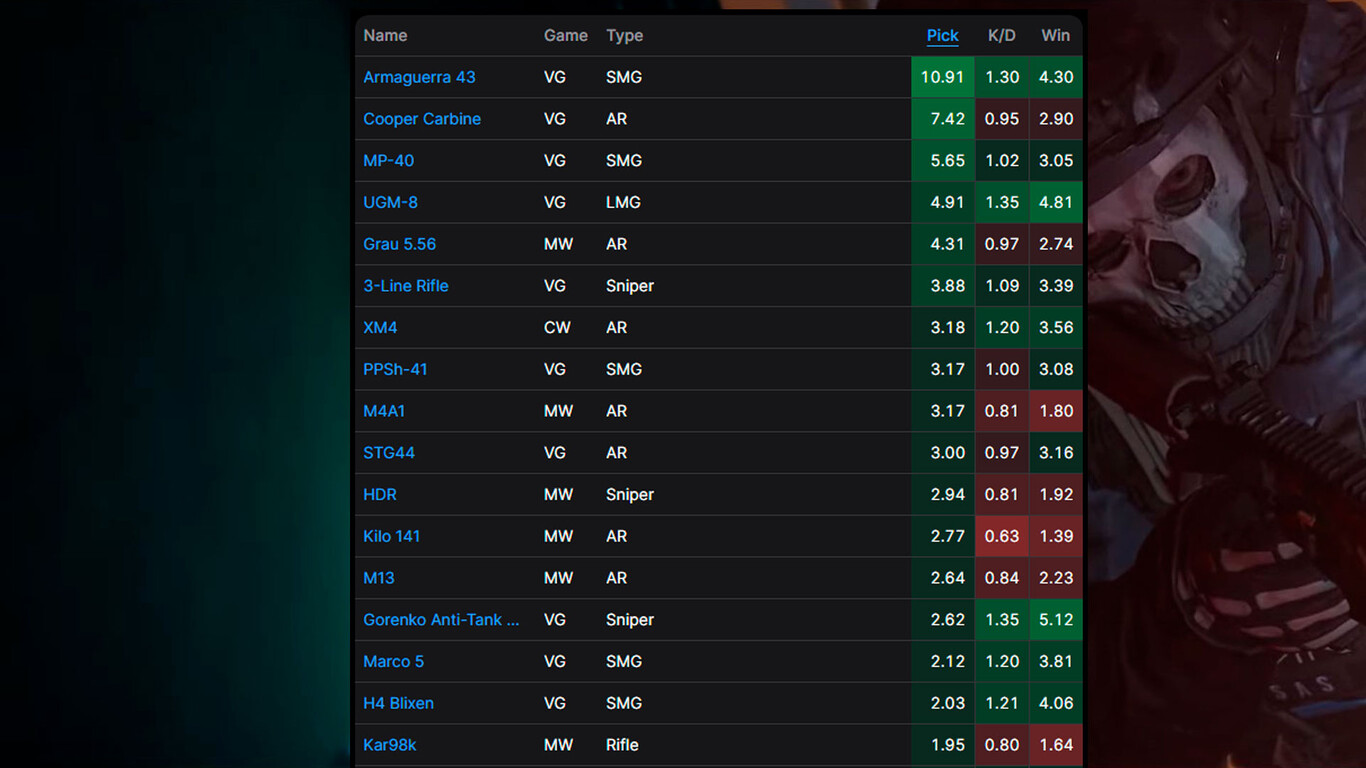Screen dimensions: 1366x768
Task: Open the Armaguerra 43 weapon link
Action: point(419,77)
